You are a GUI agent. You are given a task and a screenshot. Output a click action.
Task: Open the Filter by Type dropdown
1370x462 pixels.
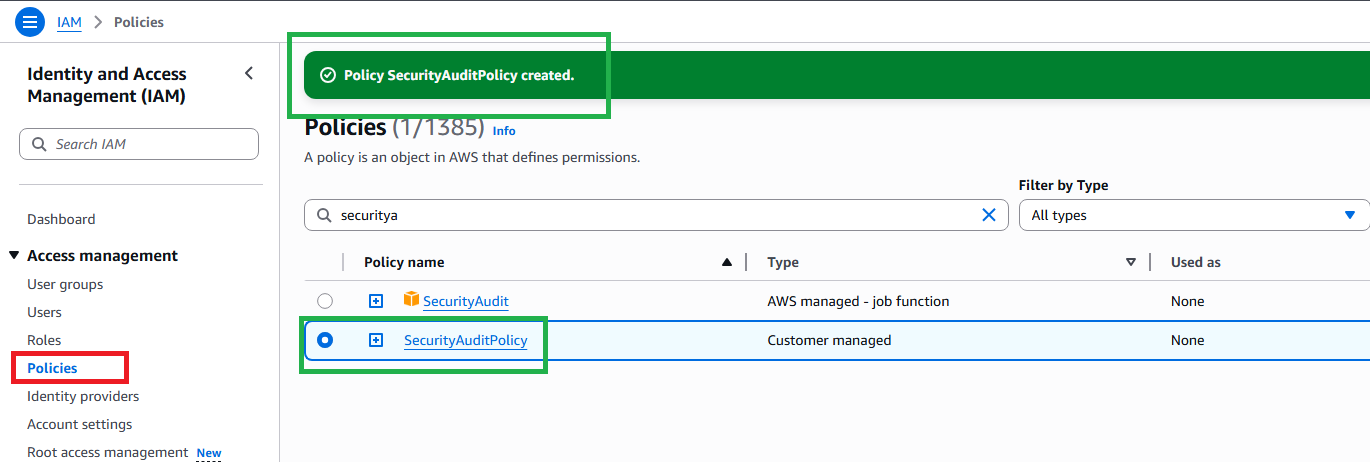pyautogui.click(x=1194, y=215)
